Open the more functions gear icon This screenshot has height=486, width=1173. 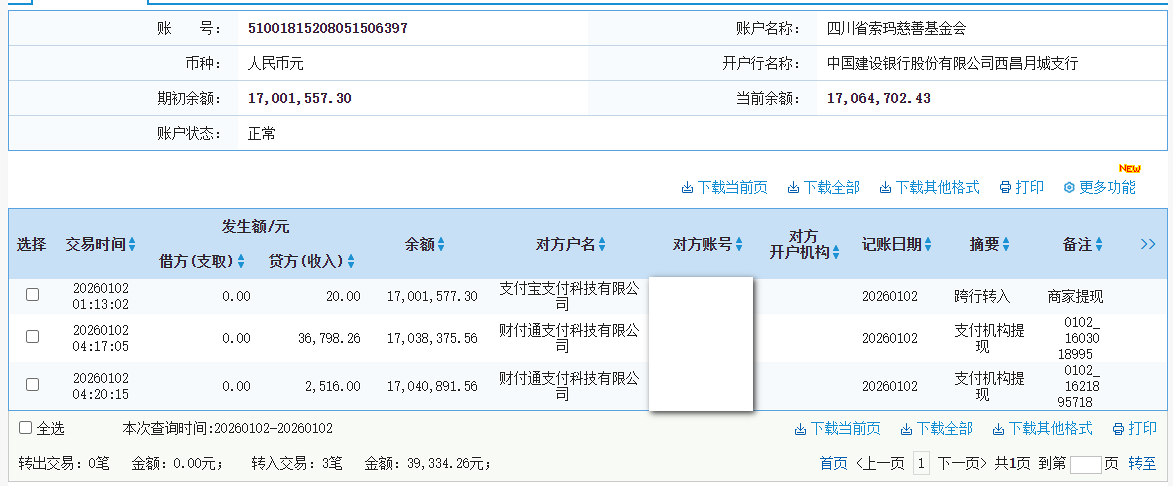(1068, 188)
